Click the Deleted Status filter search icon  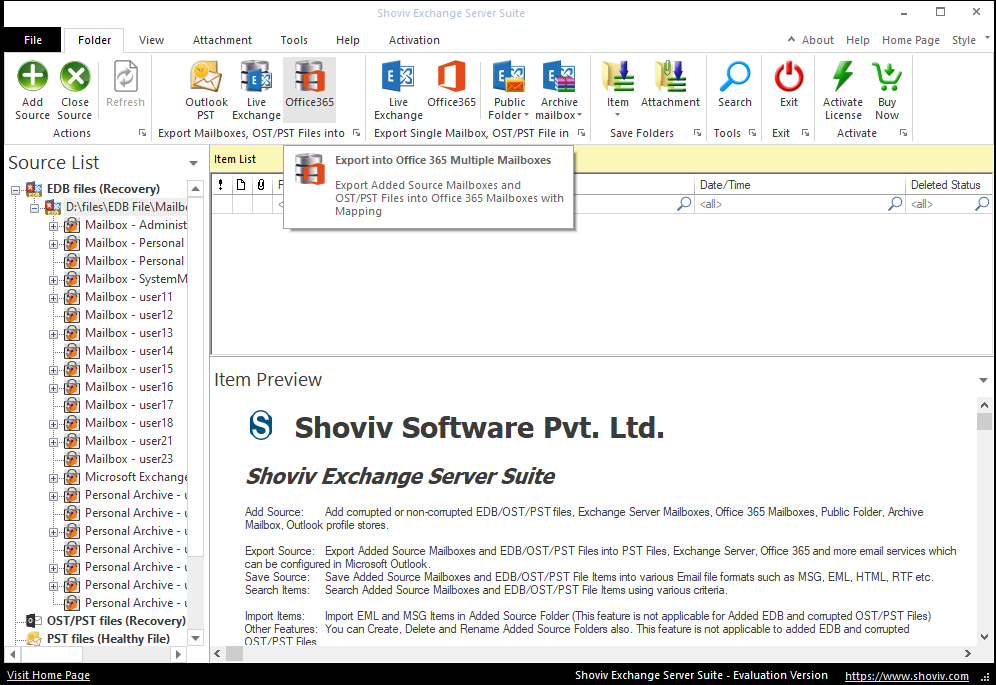click(982, 203)
